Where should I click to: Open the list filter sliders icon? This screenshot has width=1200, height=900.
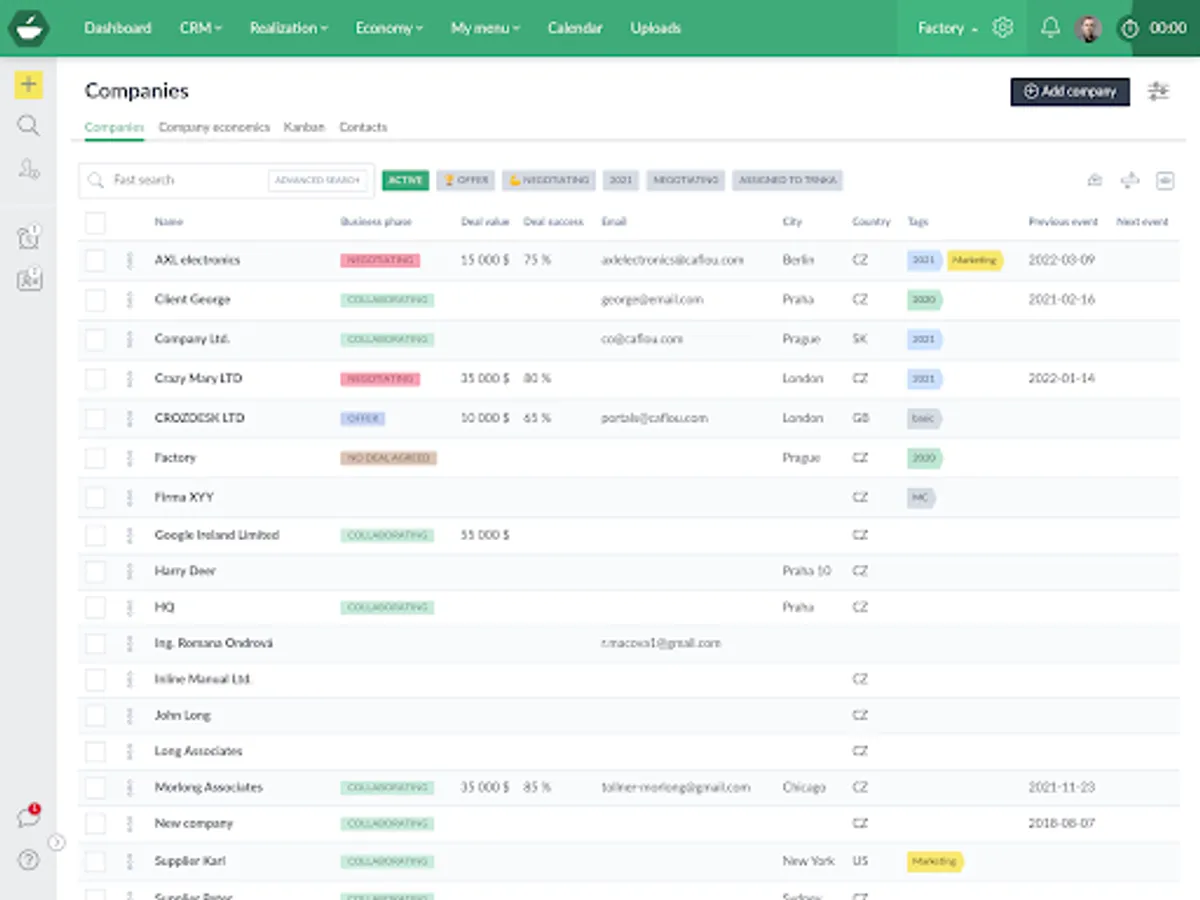(1158, 91)
